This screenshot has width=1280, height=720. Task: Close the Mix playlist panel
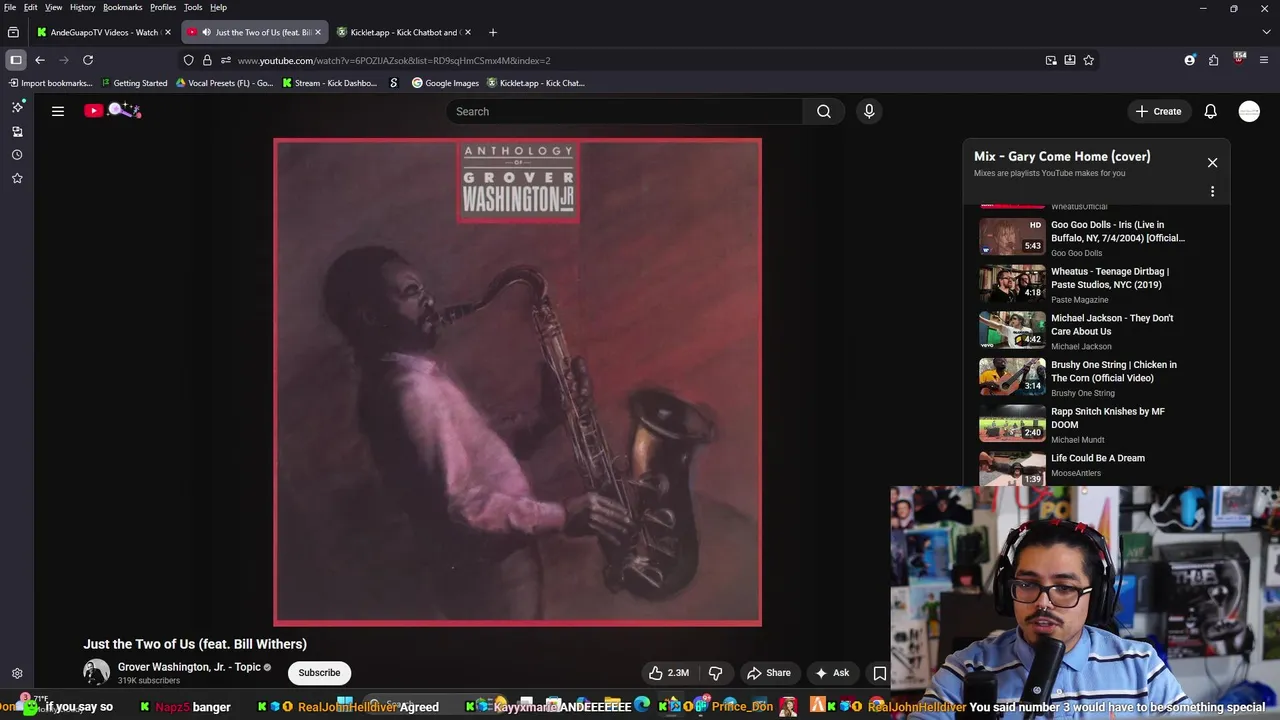1212,162
